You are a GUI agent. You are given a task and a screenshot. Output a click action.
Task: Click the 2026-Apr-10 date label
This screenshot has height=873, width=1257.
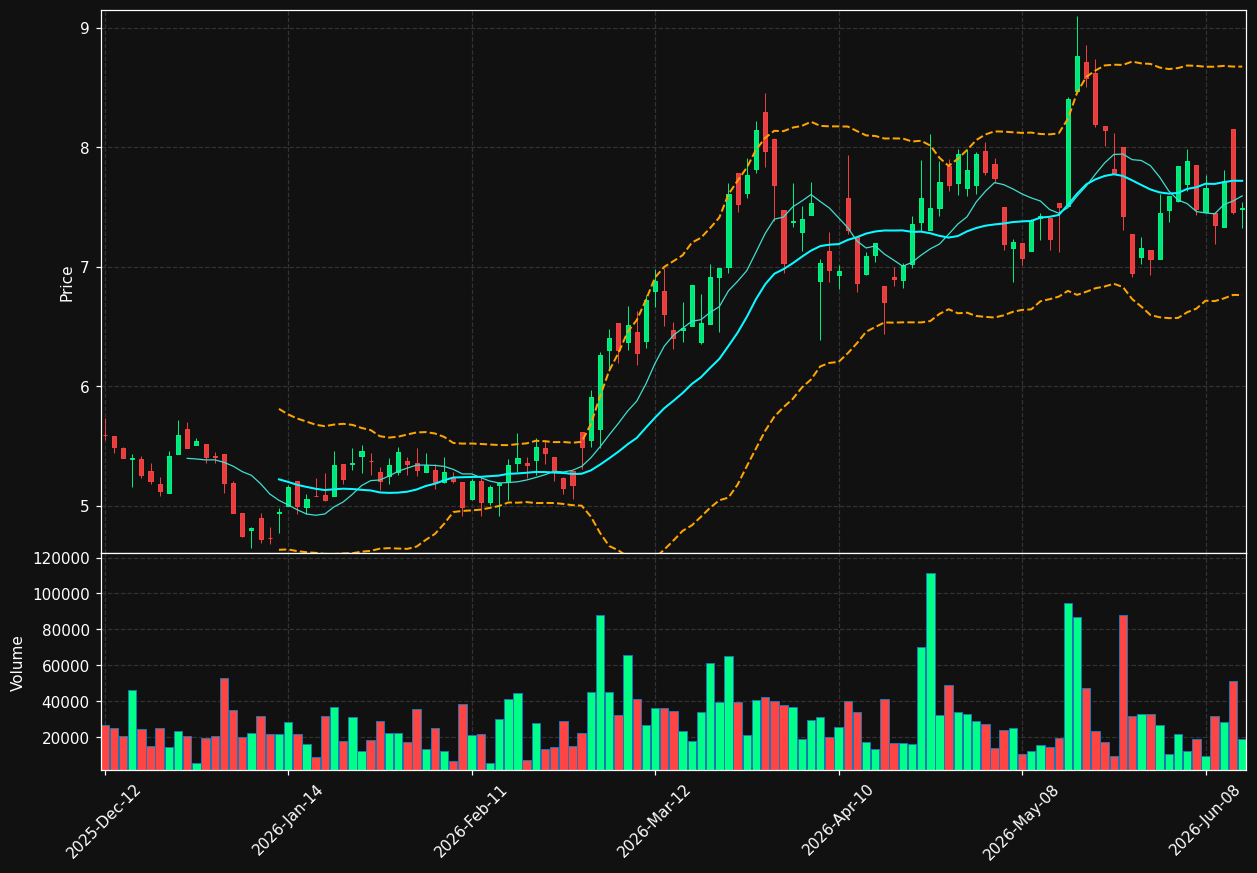pos(838,820)
